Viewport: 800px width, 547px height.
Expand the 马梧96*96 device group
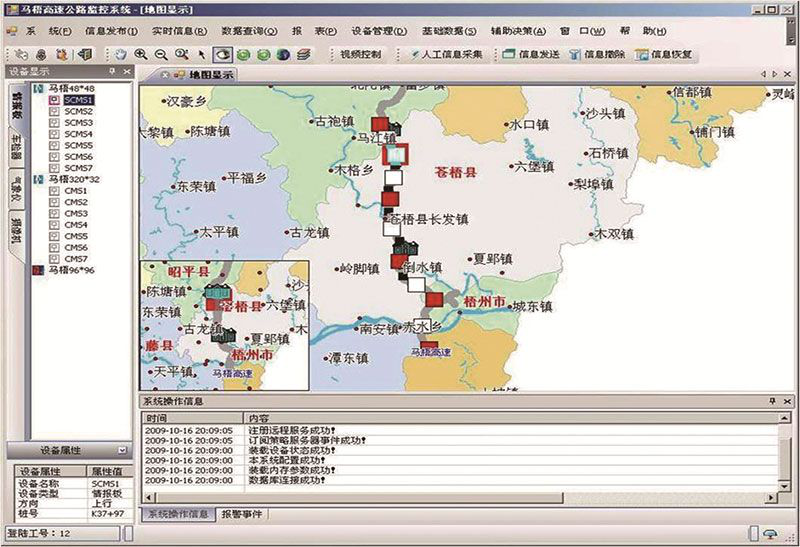click(x=39, y=270)
